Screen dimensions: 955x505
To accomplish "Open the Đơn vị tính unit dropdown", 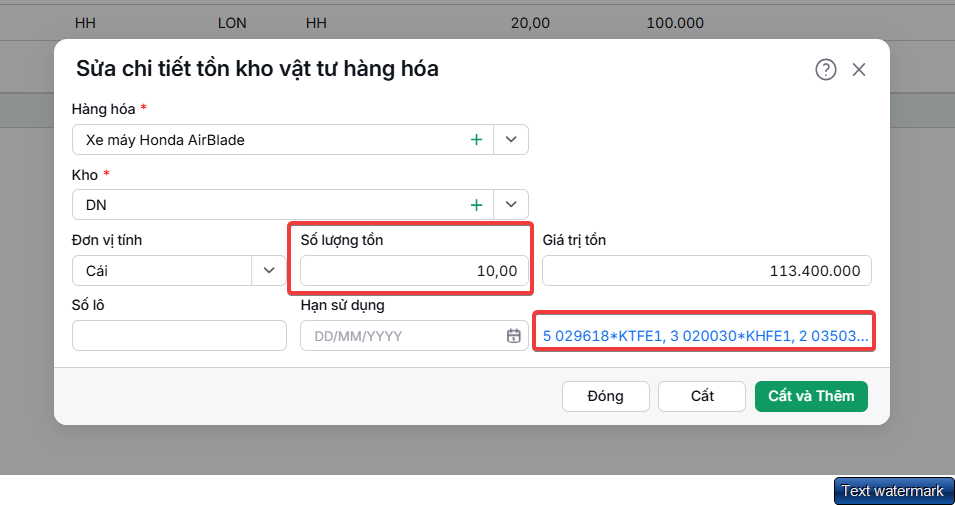I will pyautogui.click(x=269, y=270).
